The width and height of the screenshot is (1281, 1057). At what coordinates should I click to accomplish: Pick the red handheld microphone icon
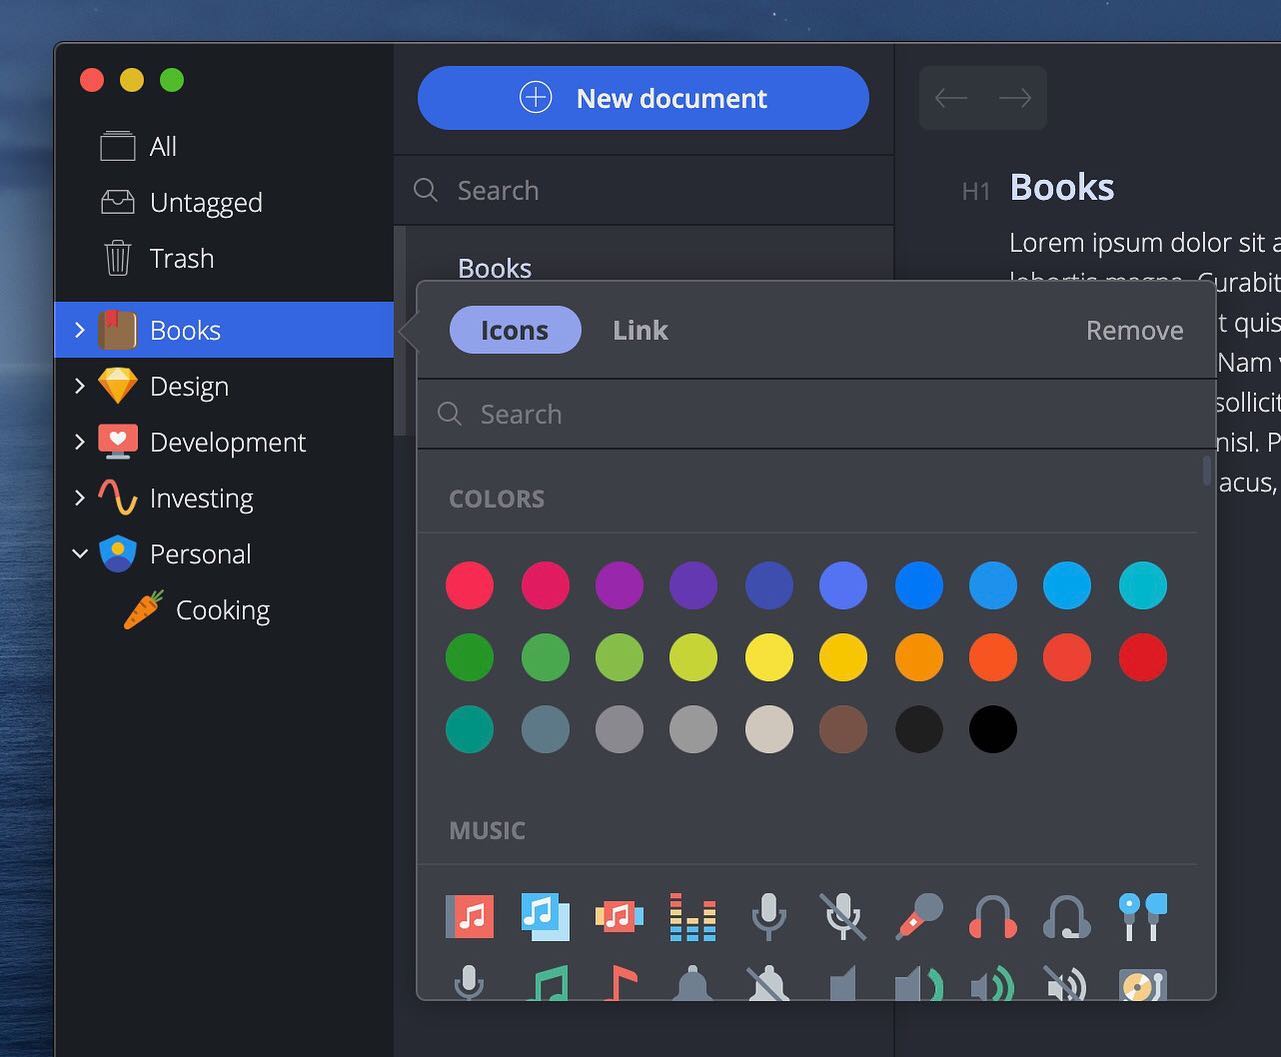919,916
